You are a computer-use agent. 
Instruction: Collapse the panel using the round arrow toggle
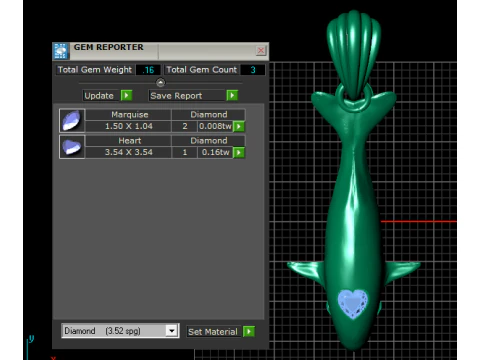coord(160,82)
